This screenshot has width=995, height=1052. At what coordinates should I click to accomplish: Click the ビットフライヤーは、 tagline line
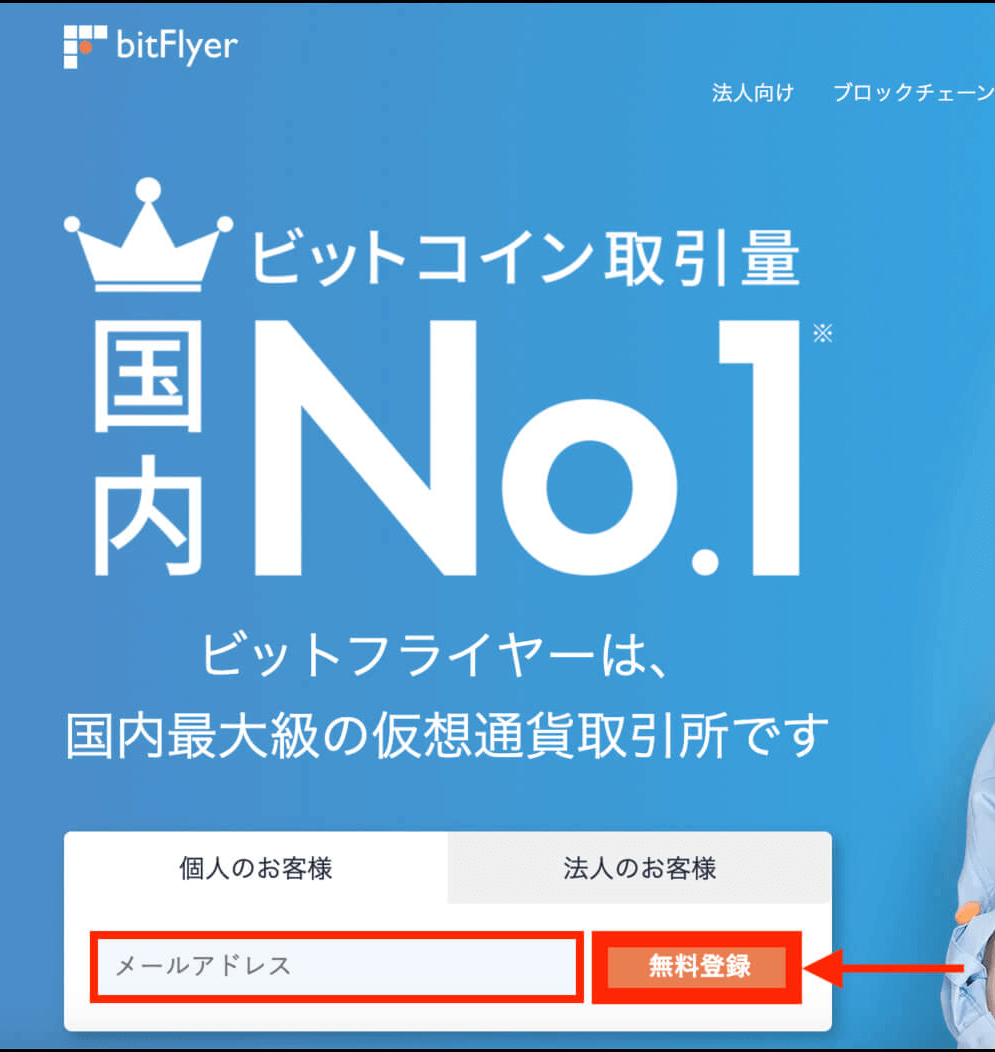(x=434, y=655)
